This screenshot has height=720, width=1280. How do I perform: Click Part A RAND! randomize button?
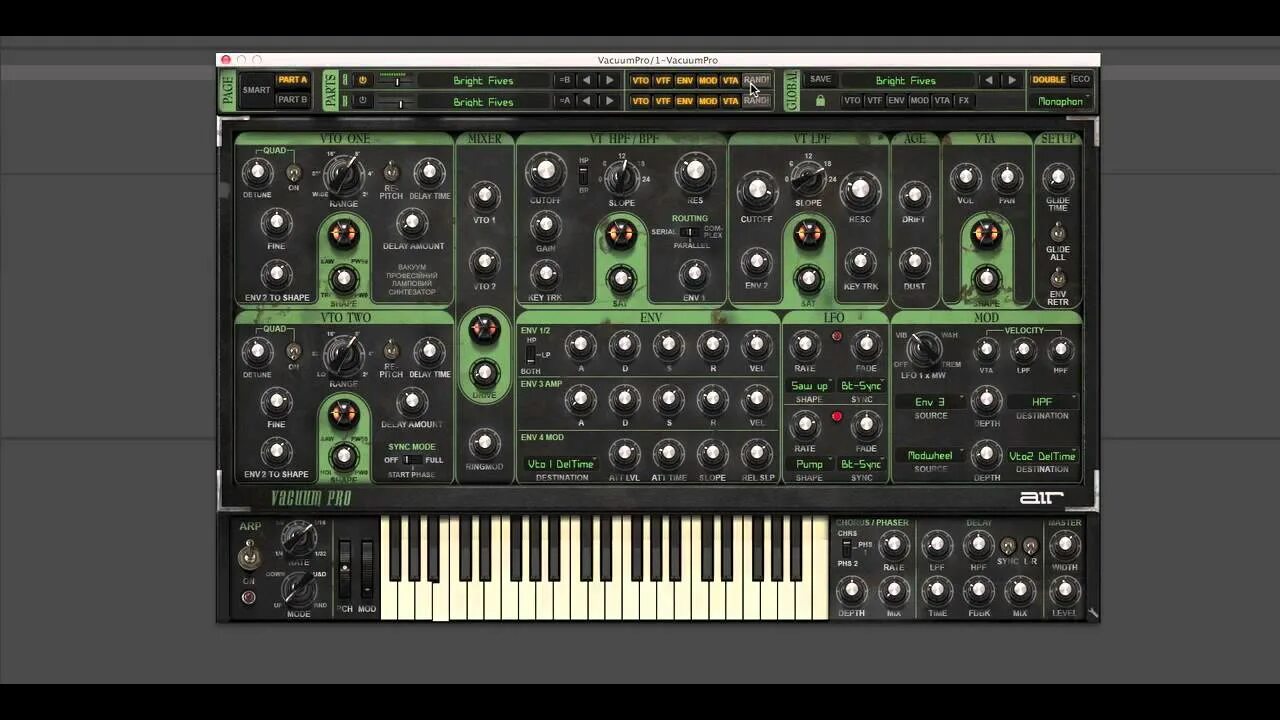(757, 80)
